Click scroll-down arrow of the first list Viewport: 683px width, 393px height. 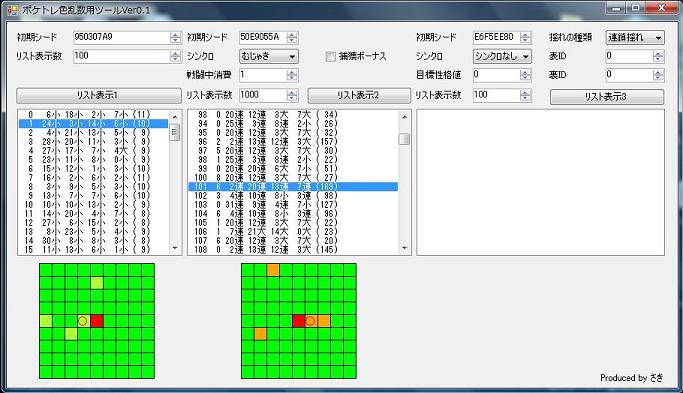click(x=175, y=248)
